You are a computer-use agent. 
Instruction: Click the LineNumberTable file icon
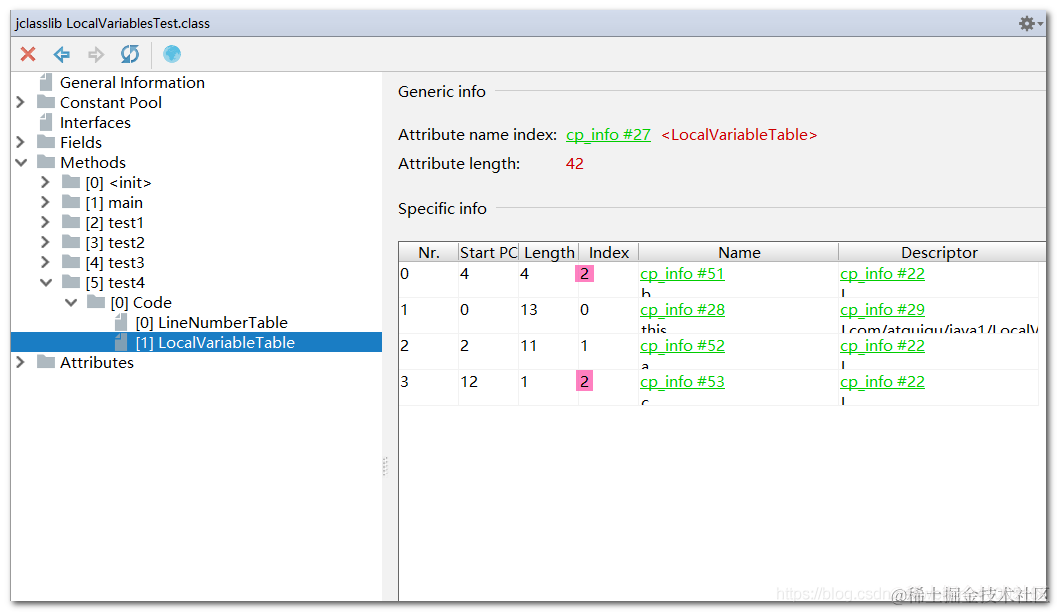121,322
